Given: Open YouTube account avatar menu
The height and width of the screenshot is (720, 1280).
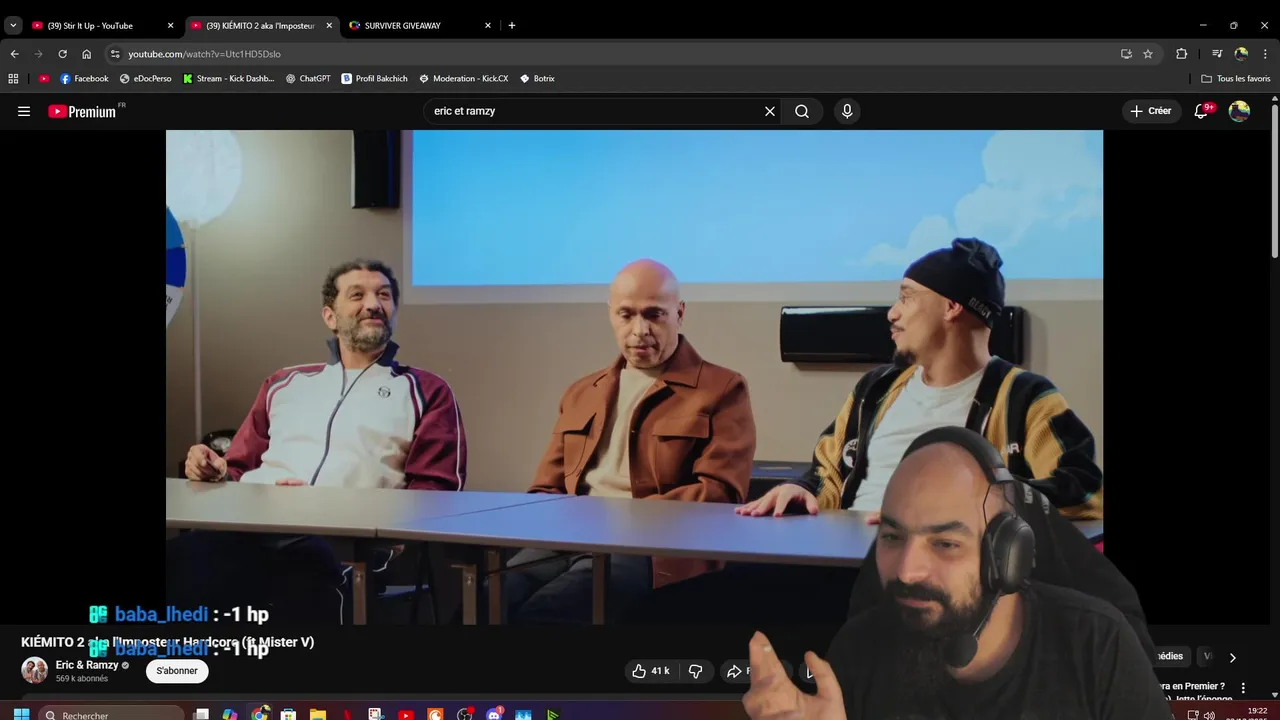Looking at the screenshot, I should 1239,111.
